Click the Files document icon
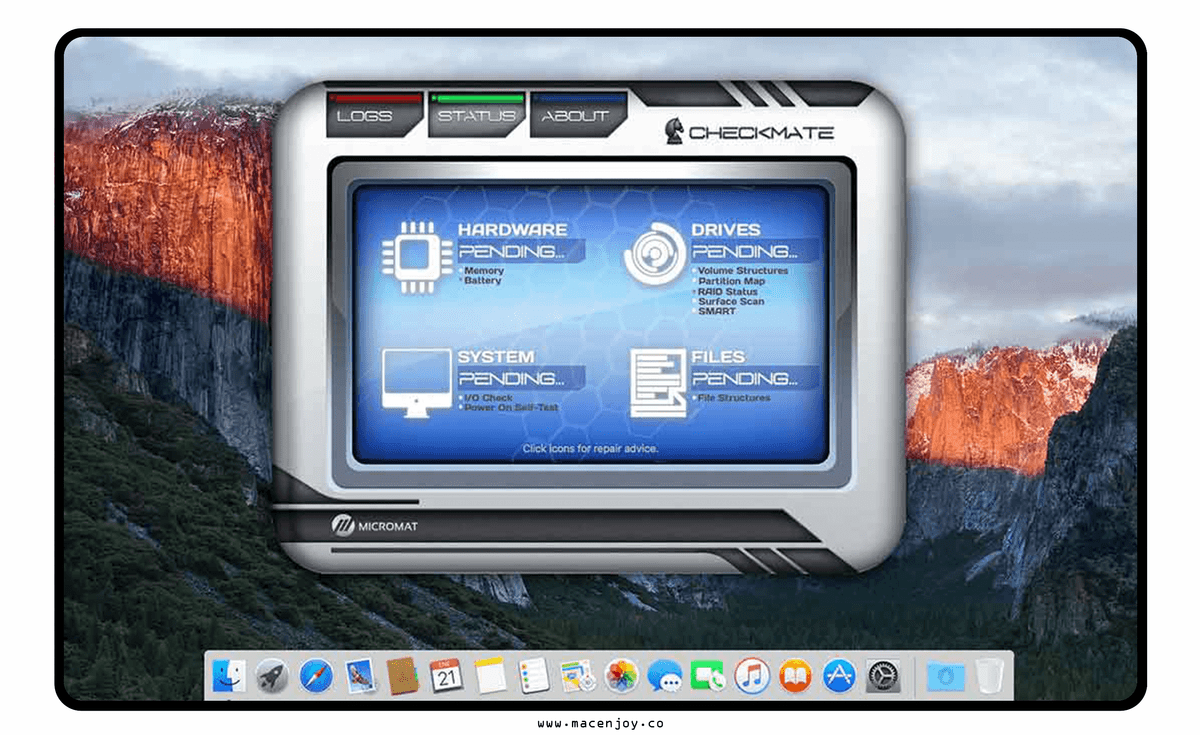 click(658, 383)
